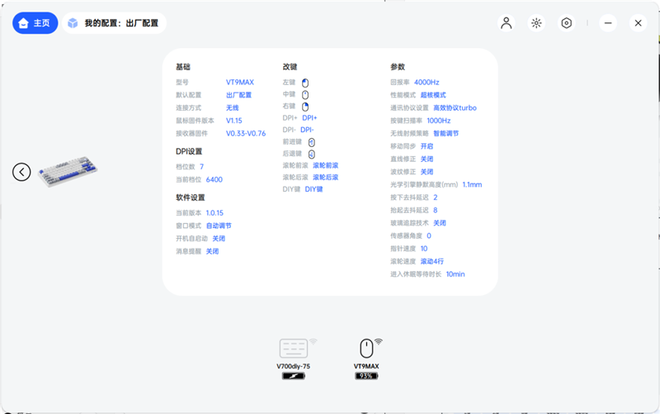Click the 当前档位 DPI value 6400
660x414 pixels.
[x=214, y=179]
